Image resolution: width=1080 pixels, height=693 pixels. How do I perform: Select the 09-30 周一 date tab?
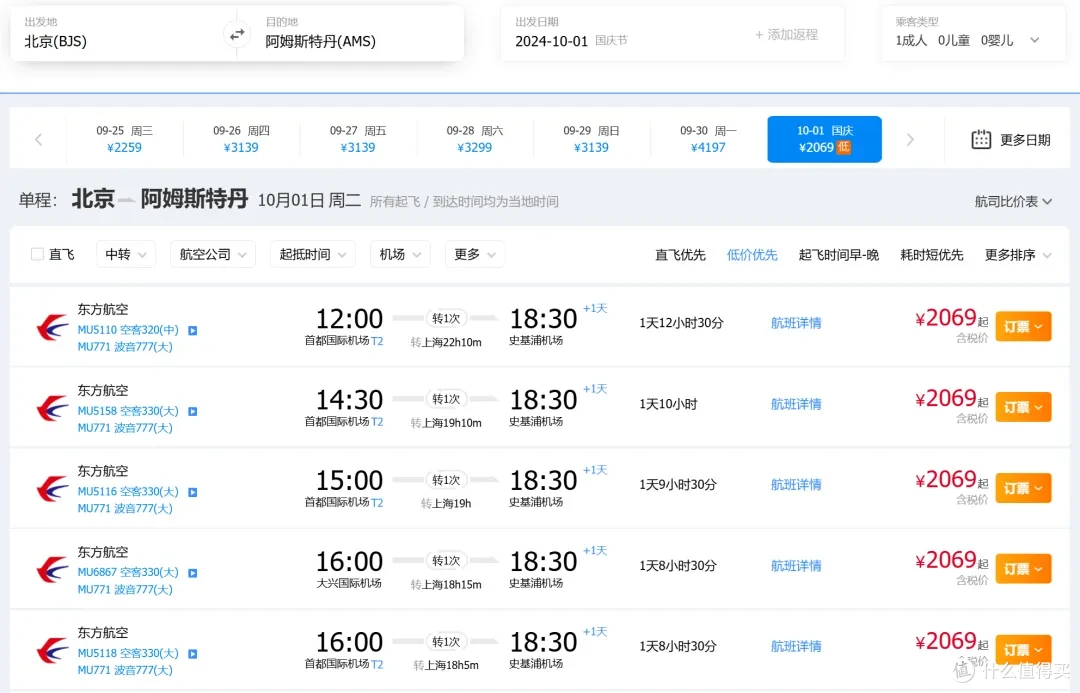708,139
